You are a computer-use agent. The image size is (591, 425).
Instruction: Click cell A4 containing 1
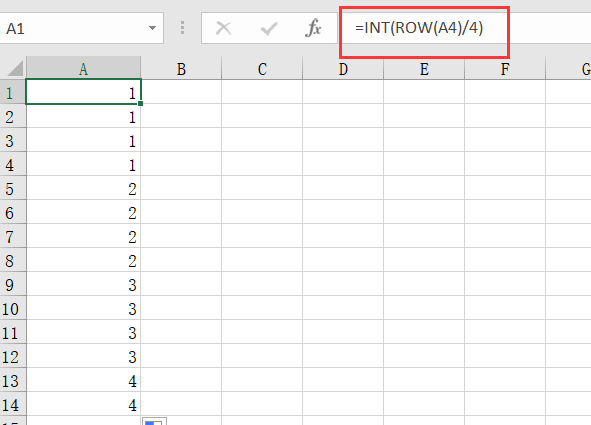tap(83, 164)
